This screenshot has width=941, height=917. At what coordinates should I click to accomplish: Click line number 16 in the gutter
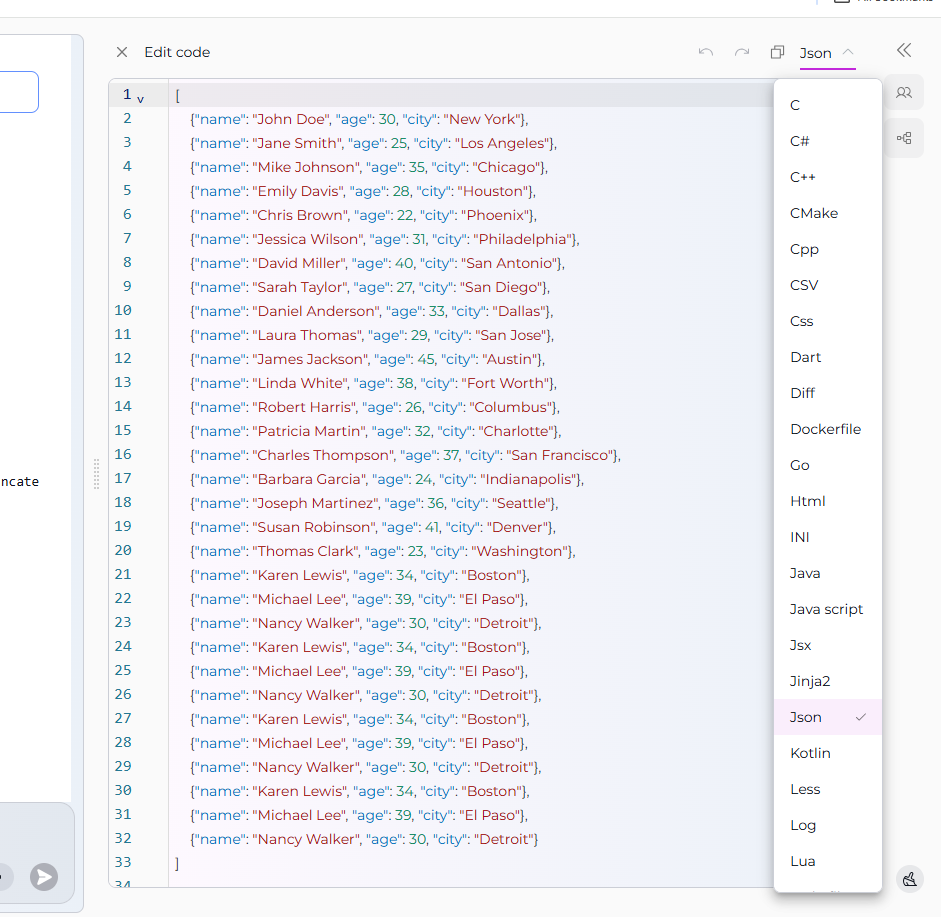[x=123, y=455]
